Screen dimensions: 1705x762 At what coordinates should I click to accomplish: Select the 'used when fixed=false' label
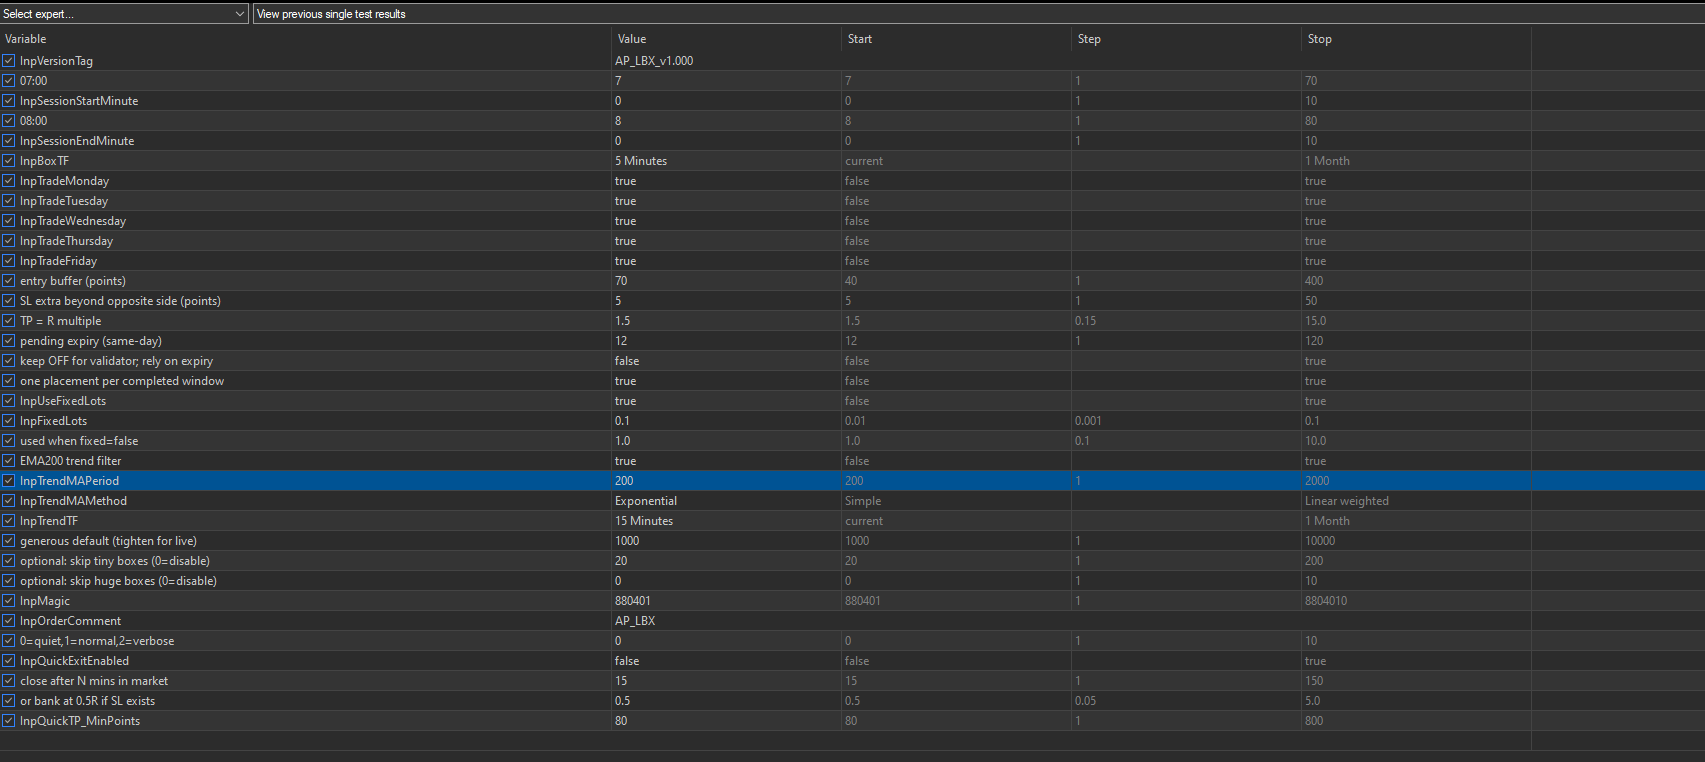79,441
